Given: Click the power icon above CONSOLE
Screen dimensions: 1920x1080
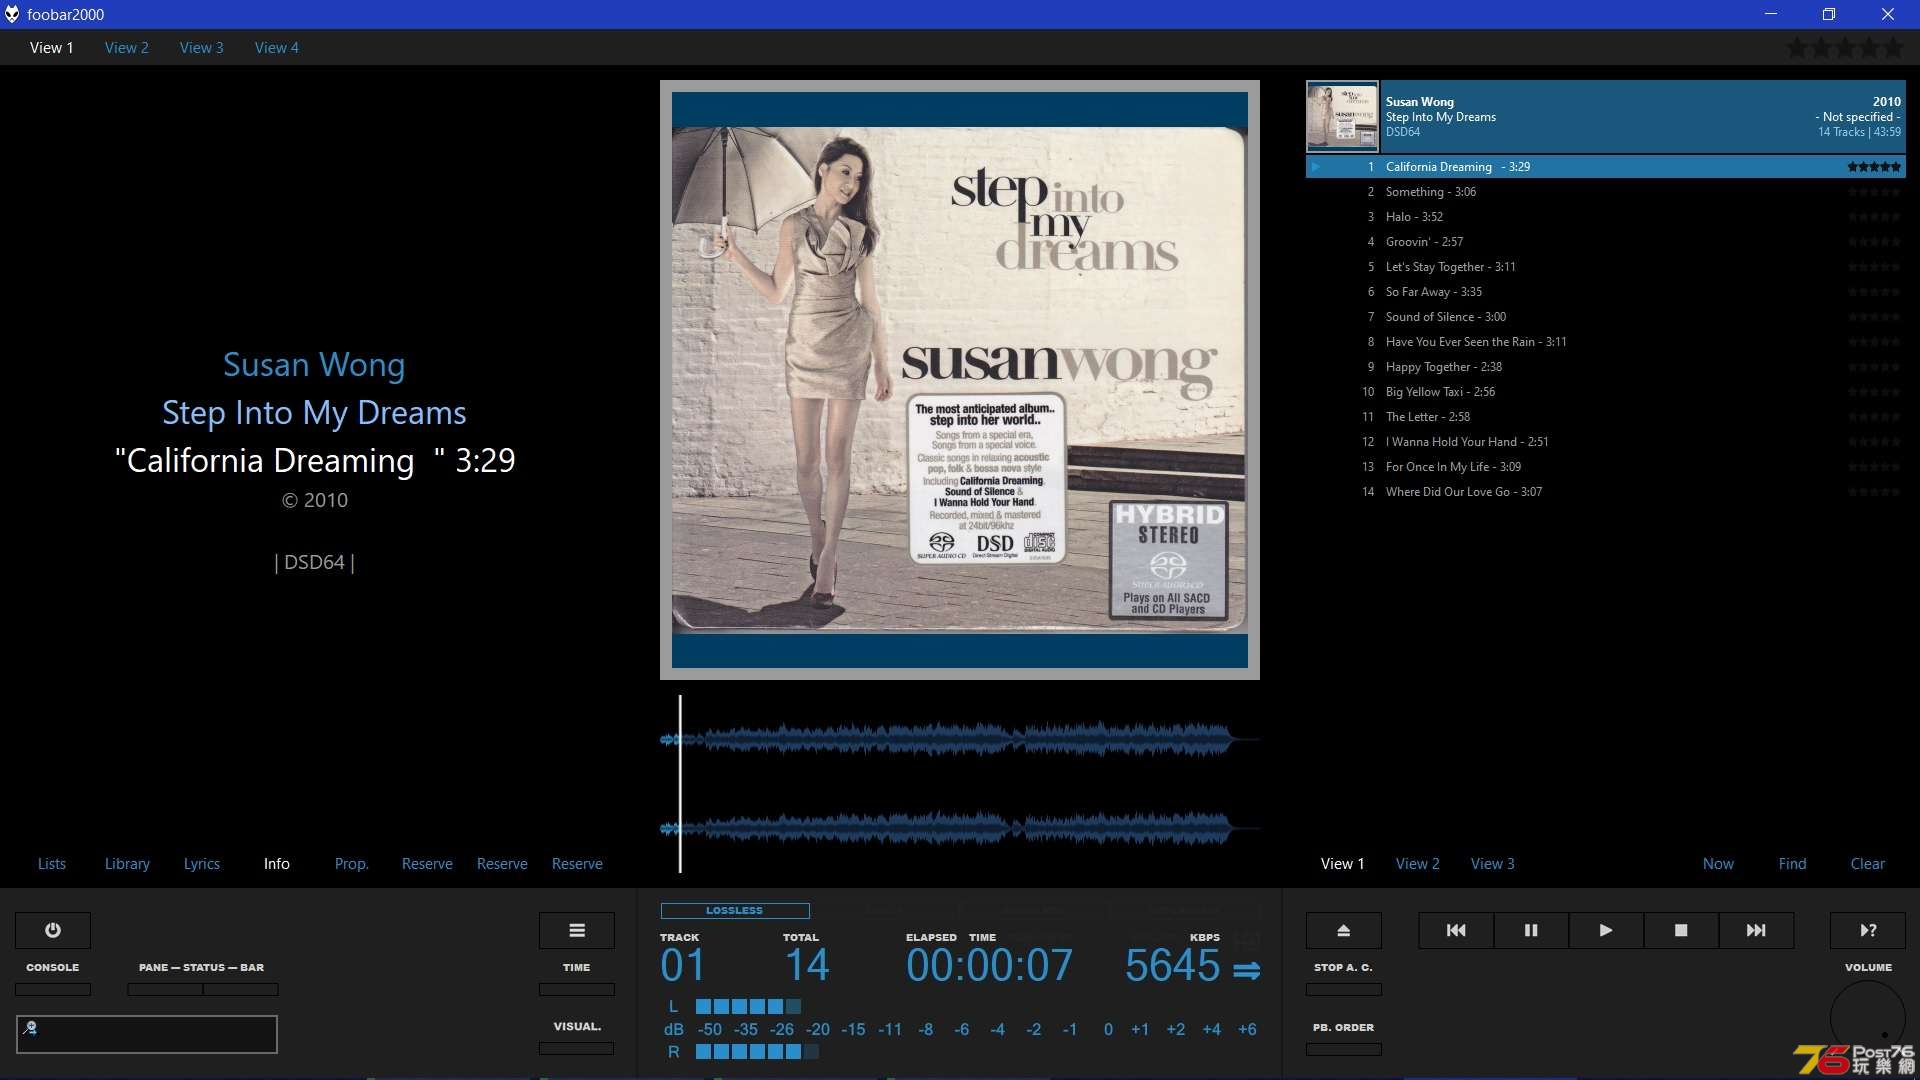Looking at the screenshot, I should [53, 930].
